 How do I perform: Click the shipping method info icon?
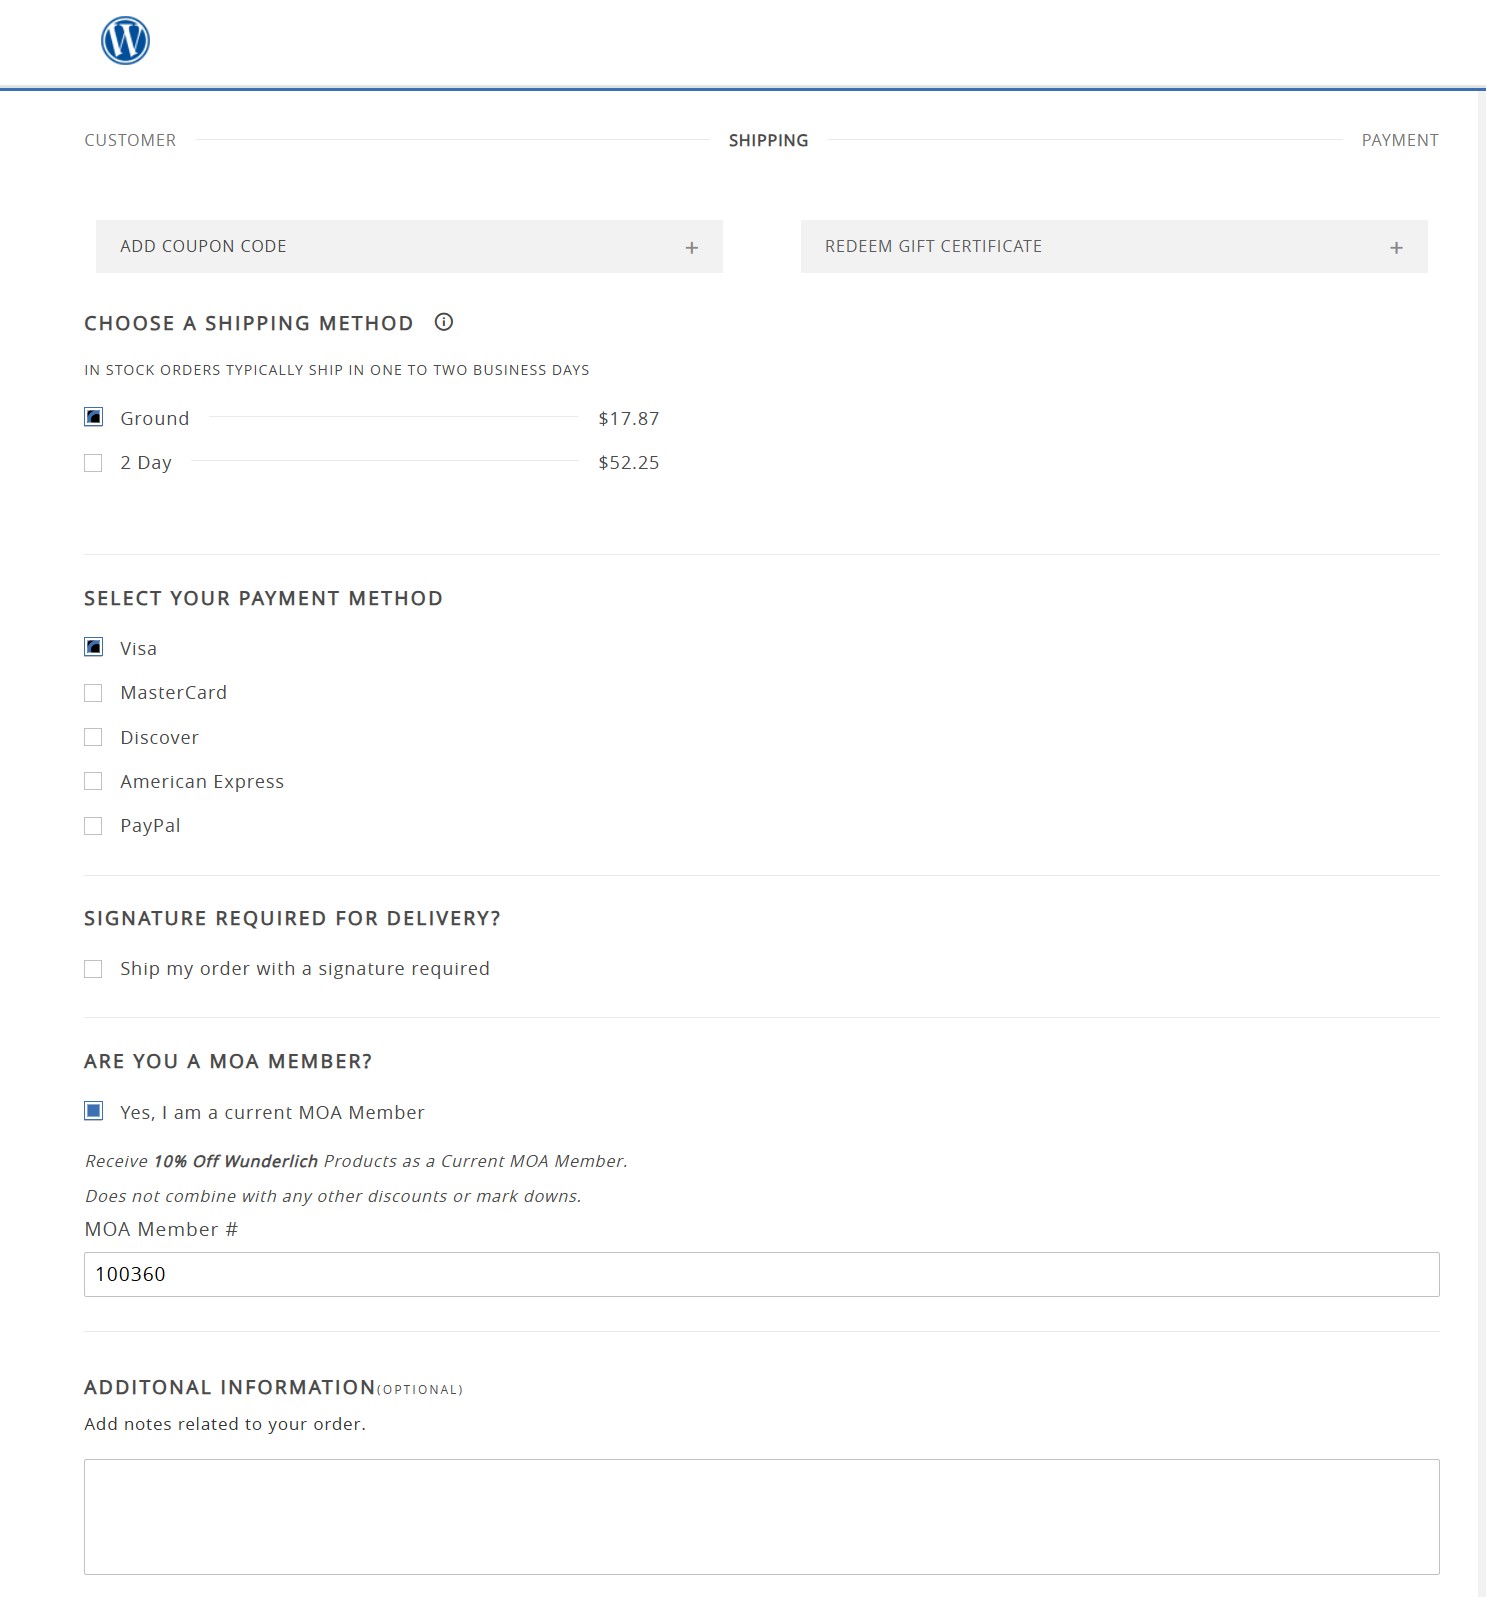pyautogui.click(x=444, y=322)
